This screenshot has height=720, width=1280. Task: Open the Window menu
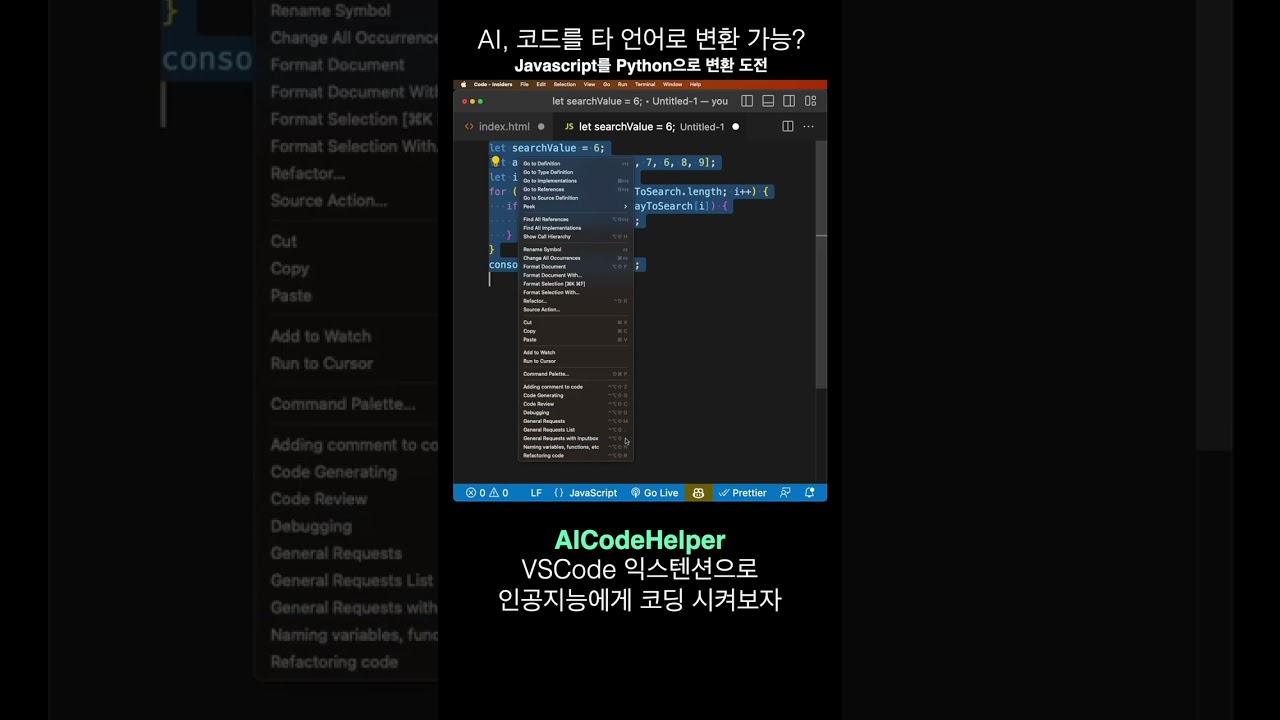click(x=672, y=84)
